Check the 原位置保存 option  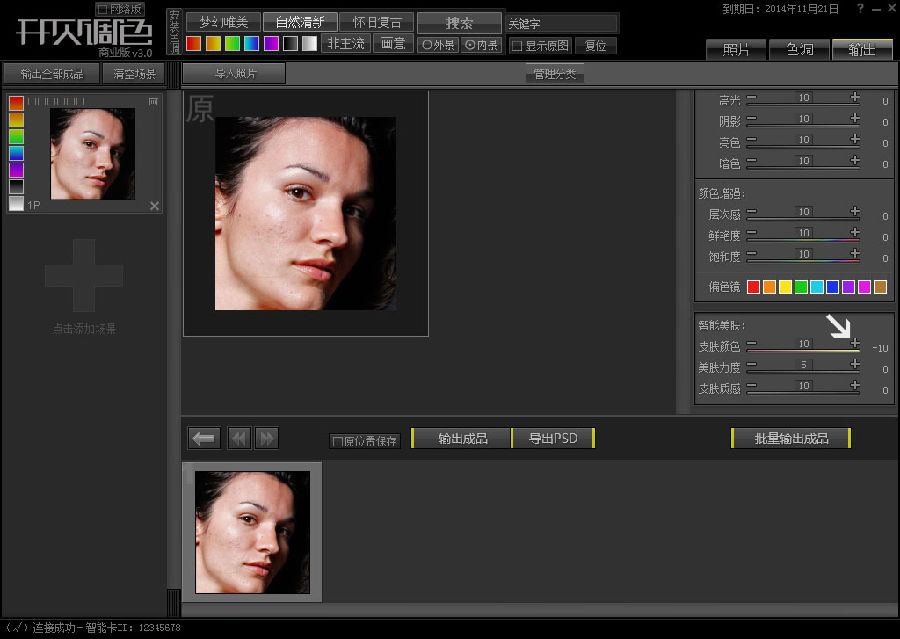pyautogui.click(x=338, y=441)
